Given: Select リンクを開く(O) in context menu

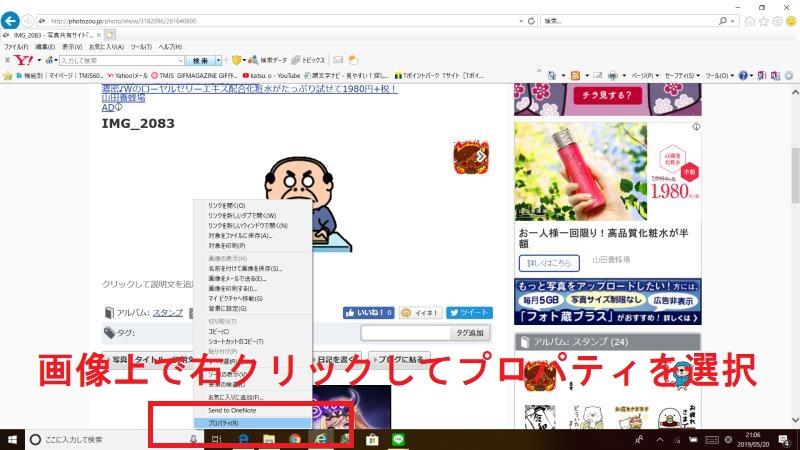Looking at the screenshot, I should click(253, 205).
